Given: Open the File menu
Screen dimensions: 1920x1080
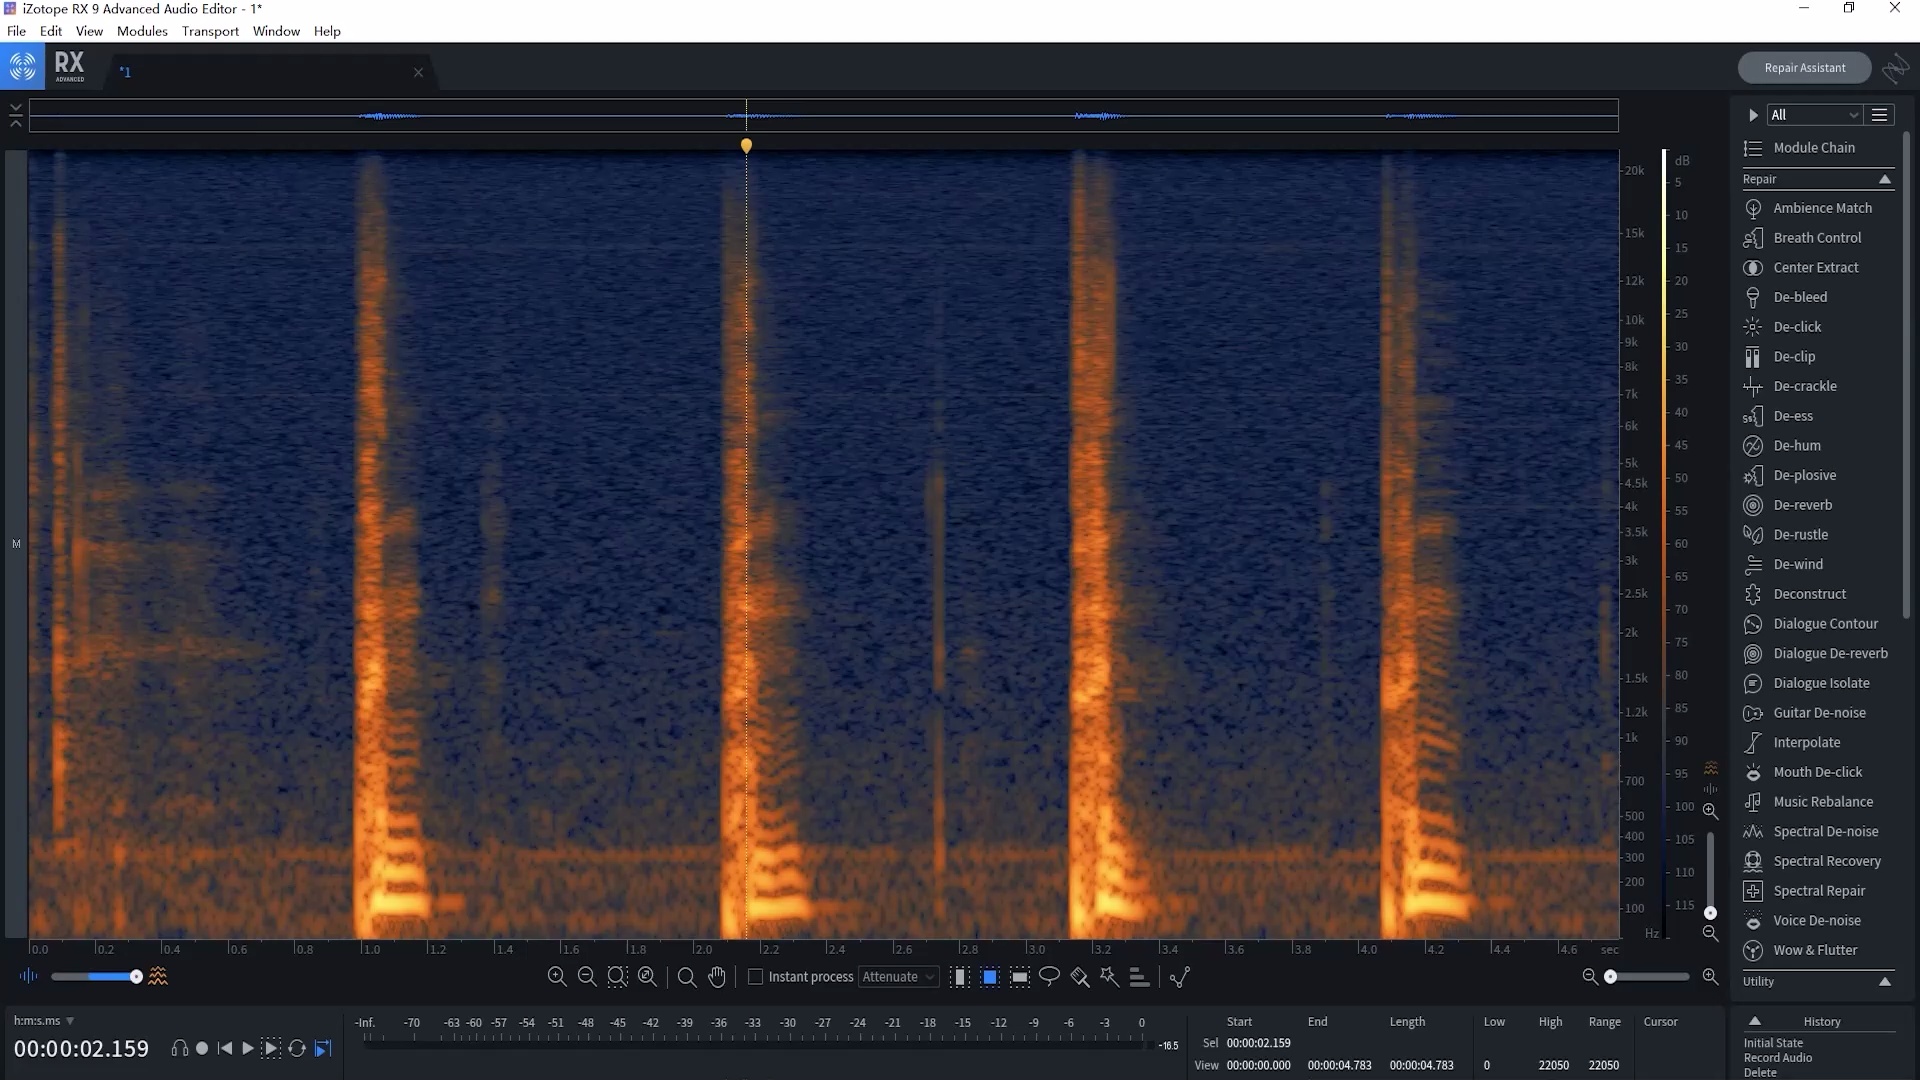Looking at the screenshot, I should [16, 31].
